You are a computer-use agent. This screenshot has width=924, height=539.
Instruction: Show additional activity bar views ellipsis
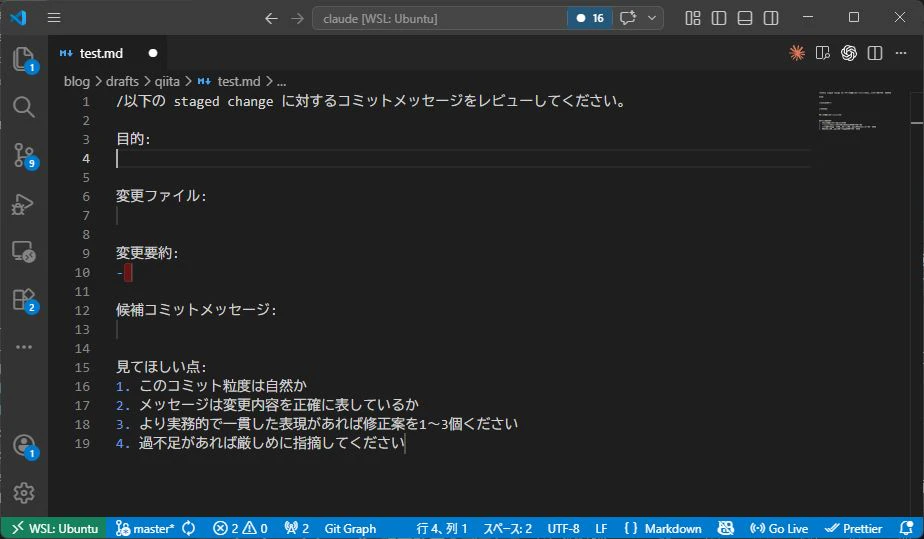(x=24, y=347)
